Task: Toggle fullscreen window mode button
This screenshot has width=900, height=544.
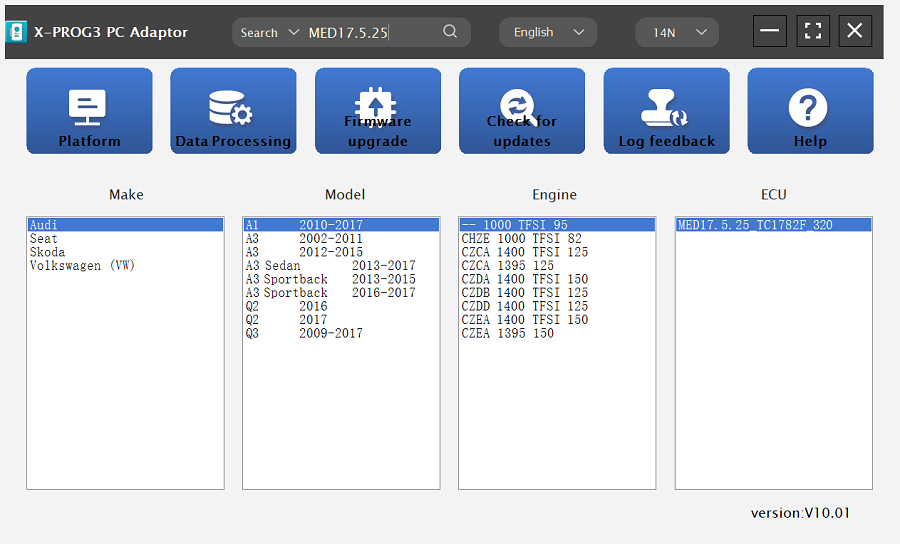Action: (812, 31)
